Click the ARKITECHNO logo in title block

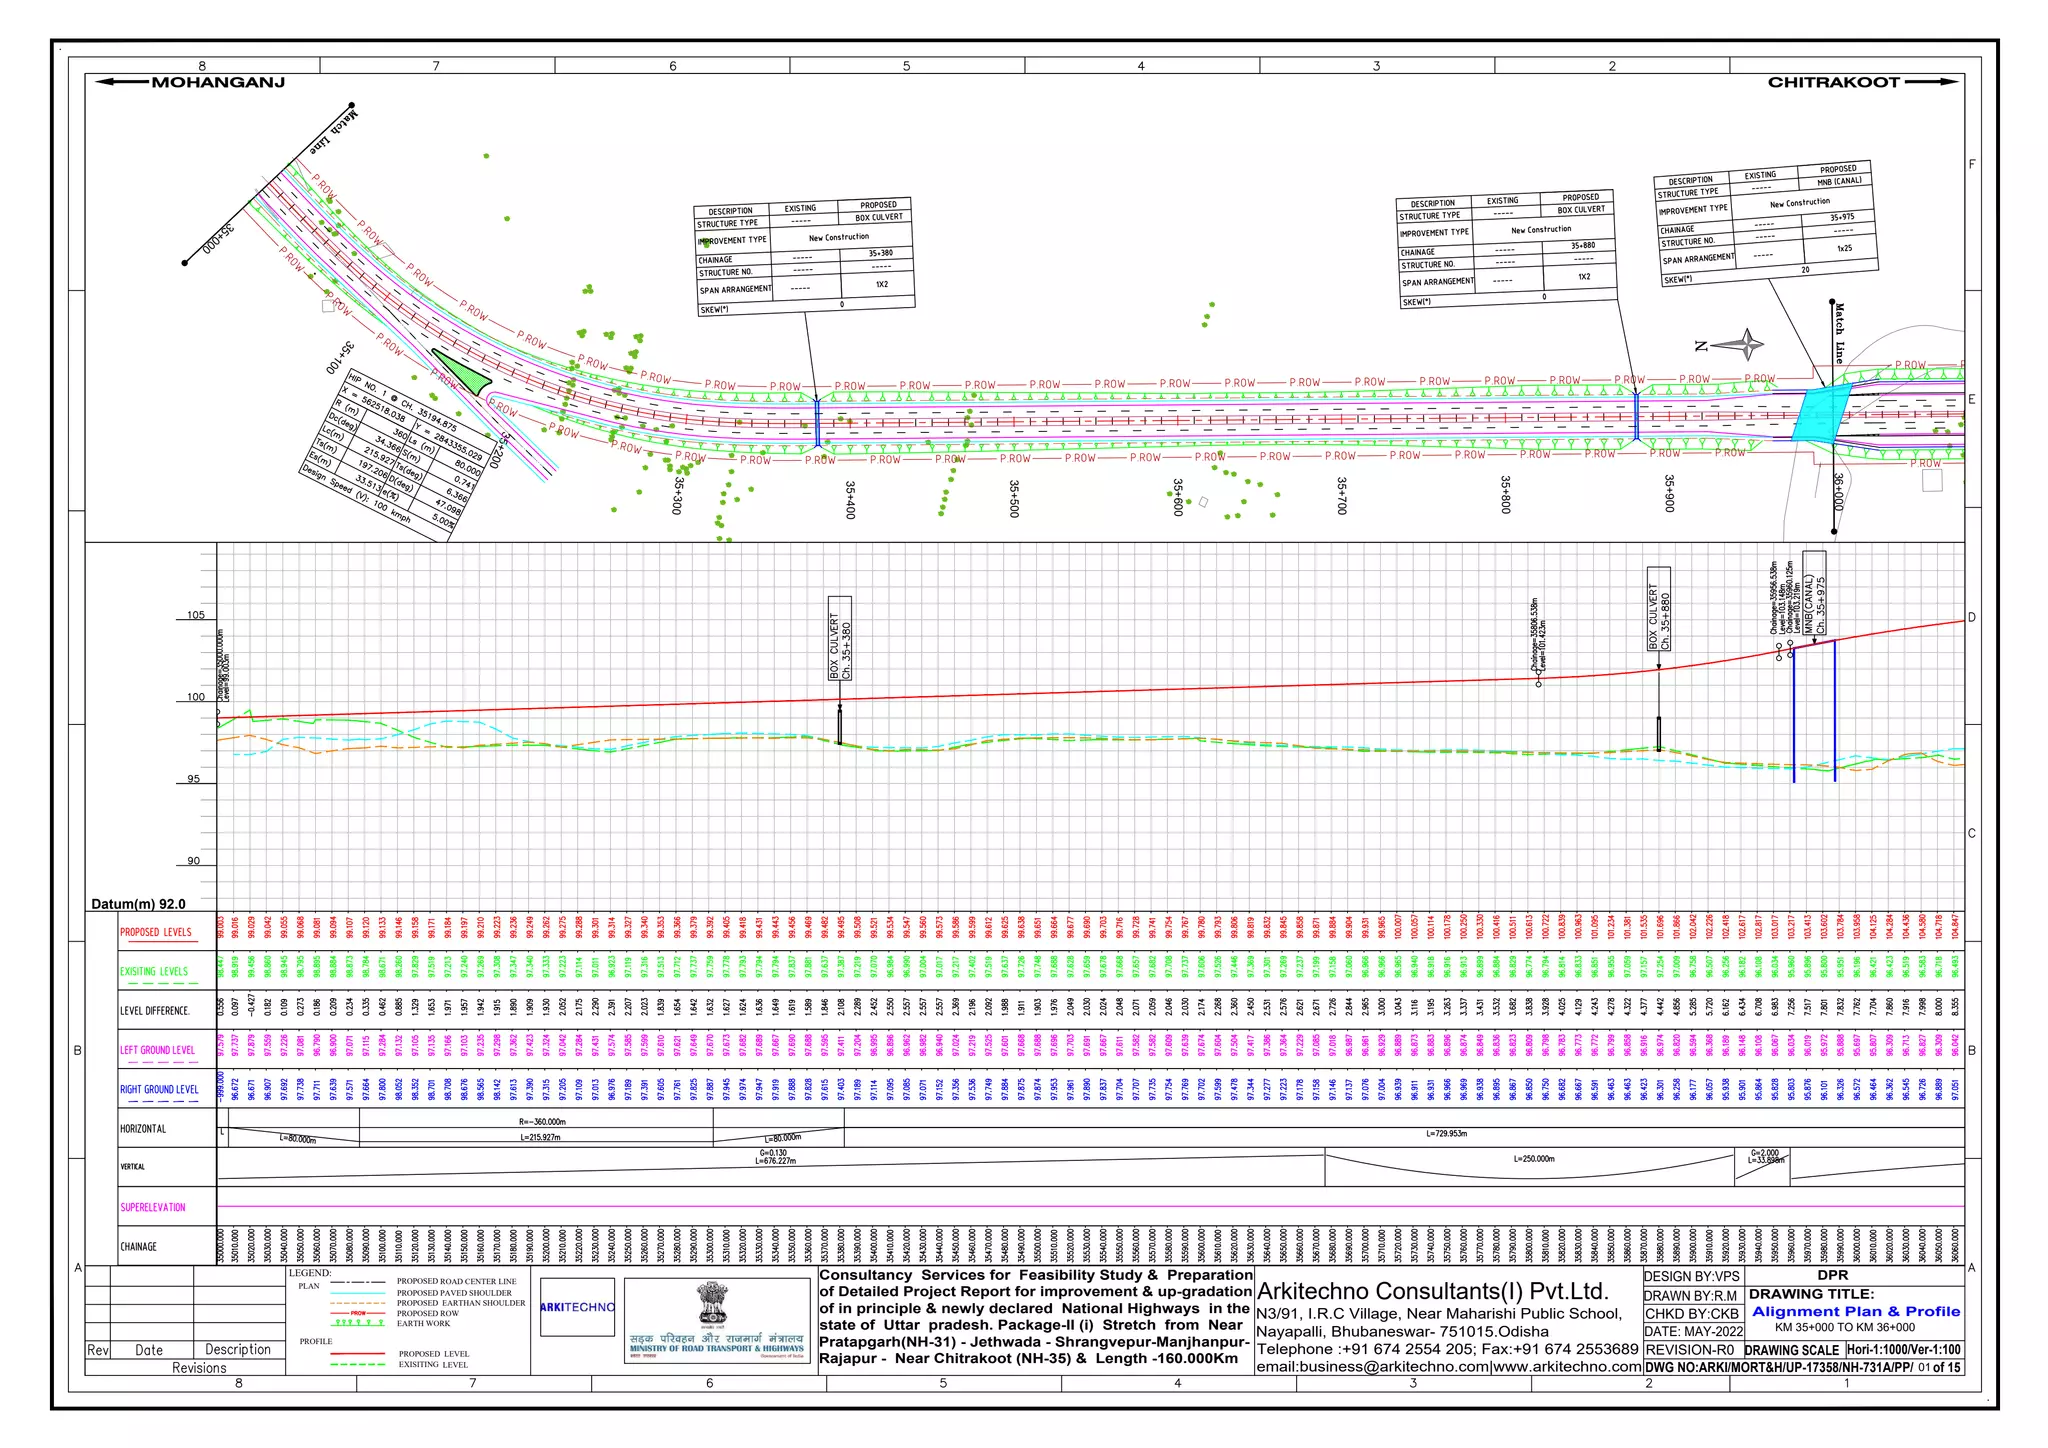(x=577, y=1307)
